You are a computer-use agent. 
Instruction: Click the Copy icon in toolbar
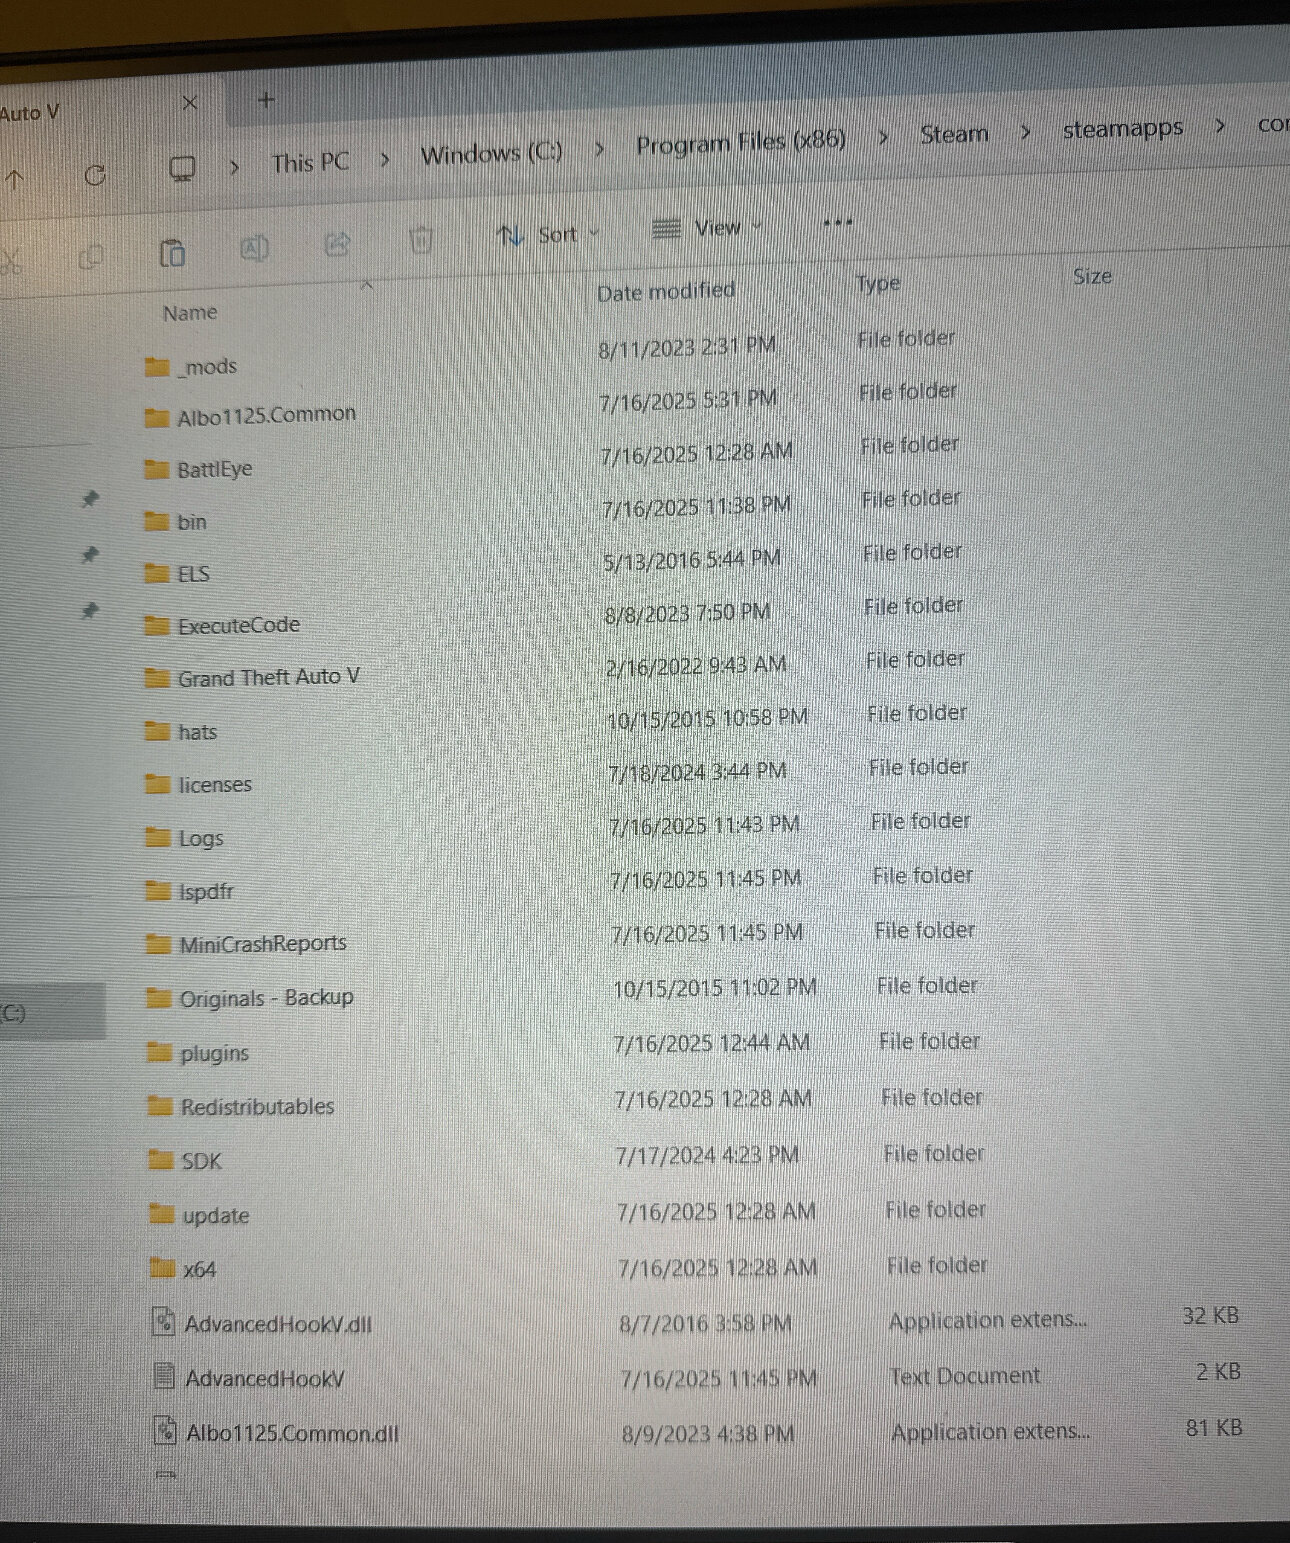point(91,257)
